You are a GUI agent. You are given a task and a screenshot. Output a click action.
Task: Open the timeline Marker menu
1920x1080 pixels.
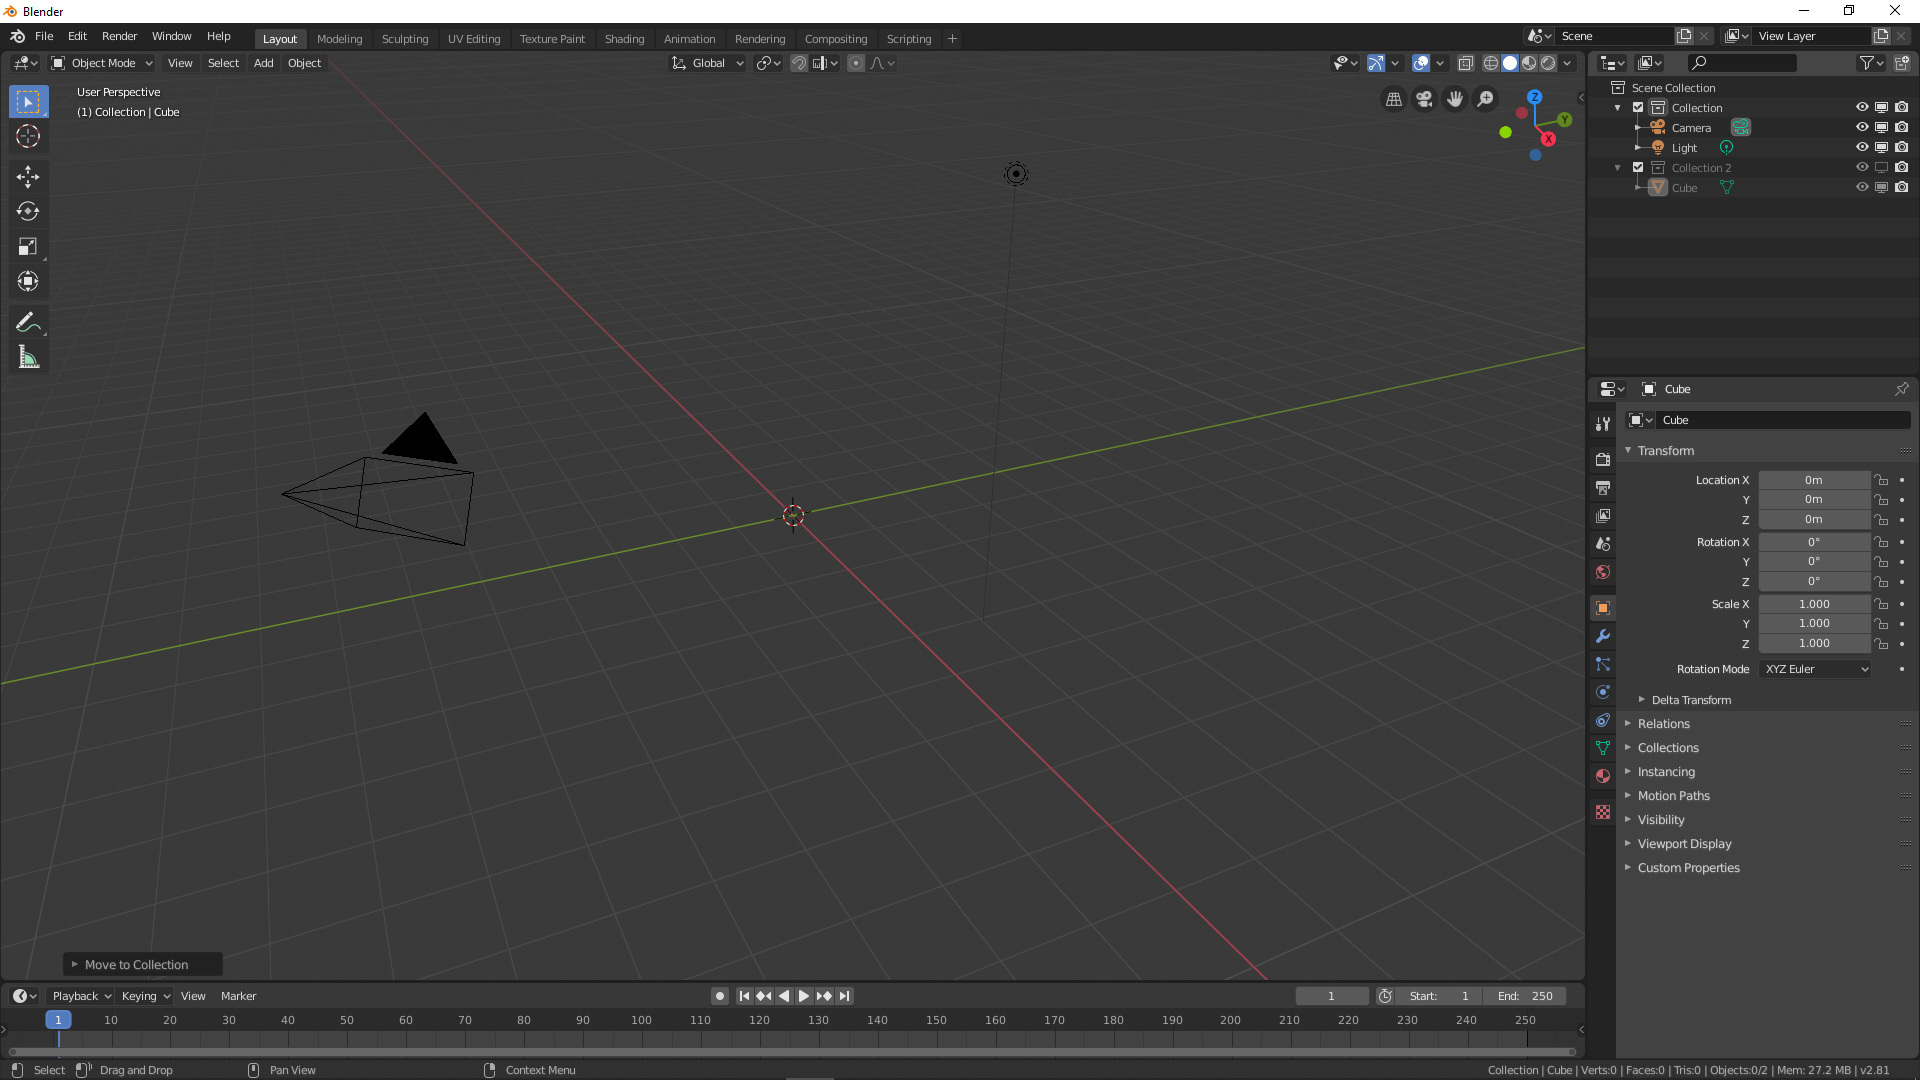click(238, 996)
